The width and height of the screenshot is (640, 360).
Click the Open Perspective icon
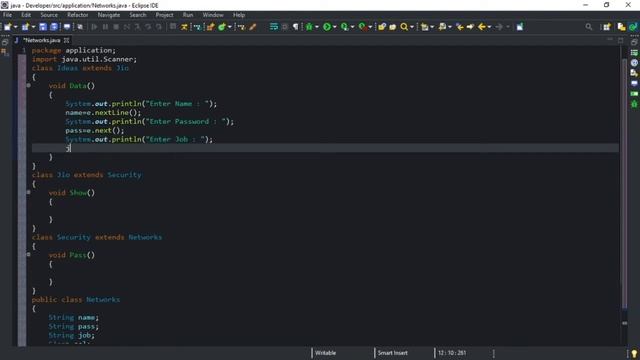607,27
